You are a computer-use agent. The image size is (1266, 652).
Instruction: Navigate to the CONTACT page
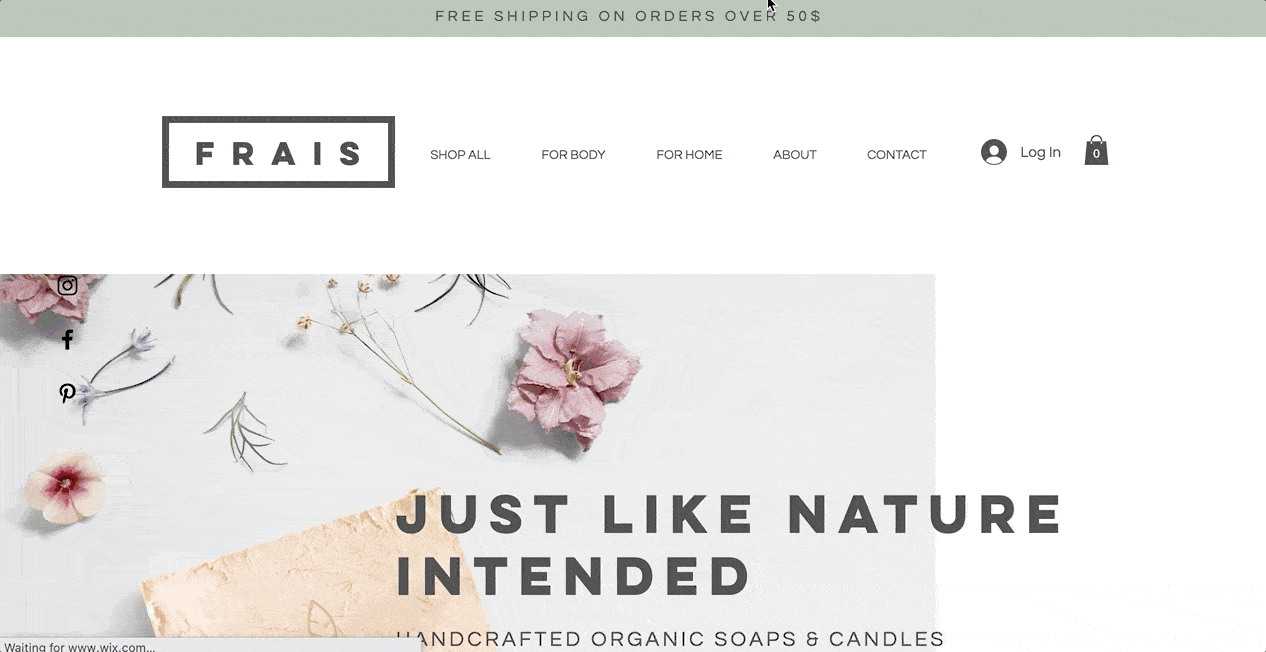click(897, 155)
